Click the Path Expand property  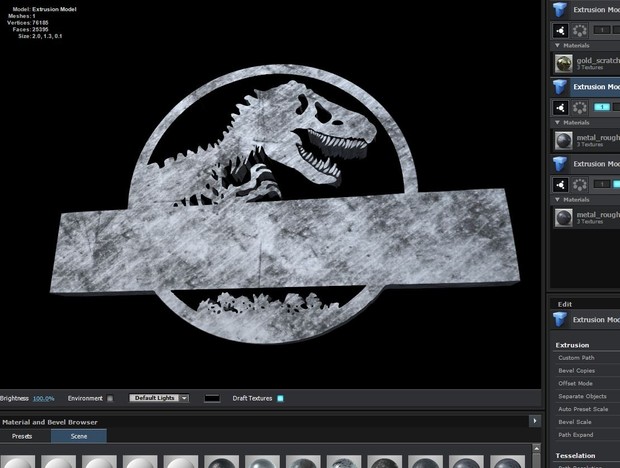tap(576, 435)
